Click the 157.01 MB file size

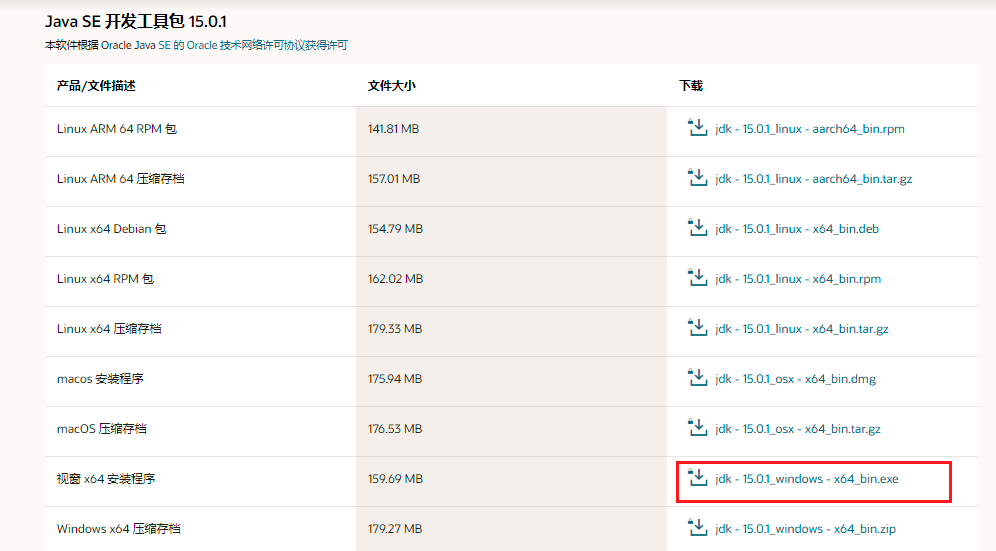tap(394, 179)
